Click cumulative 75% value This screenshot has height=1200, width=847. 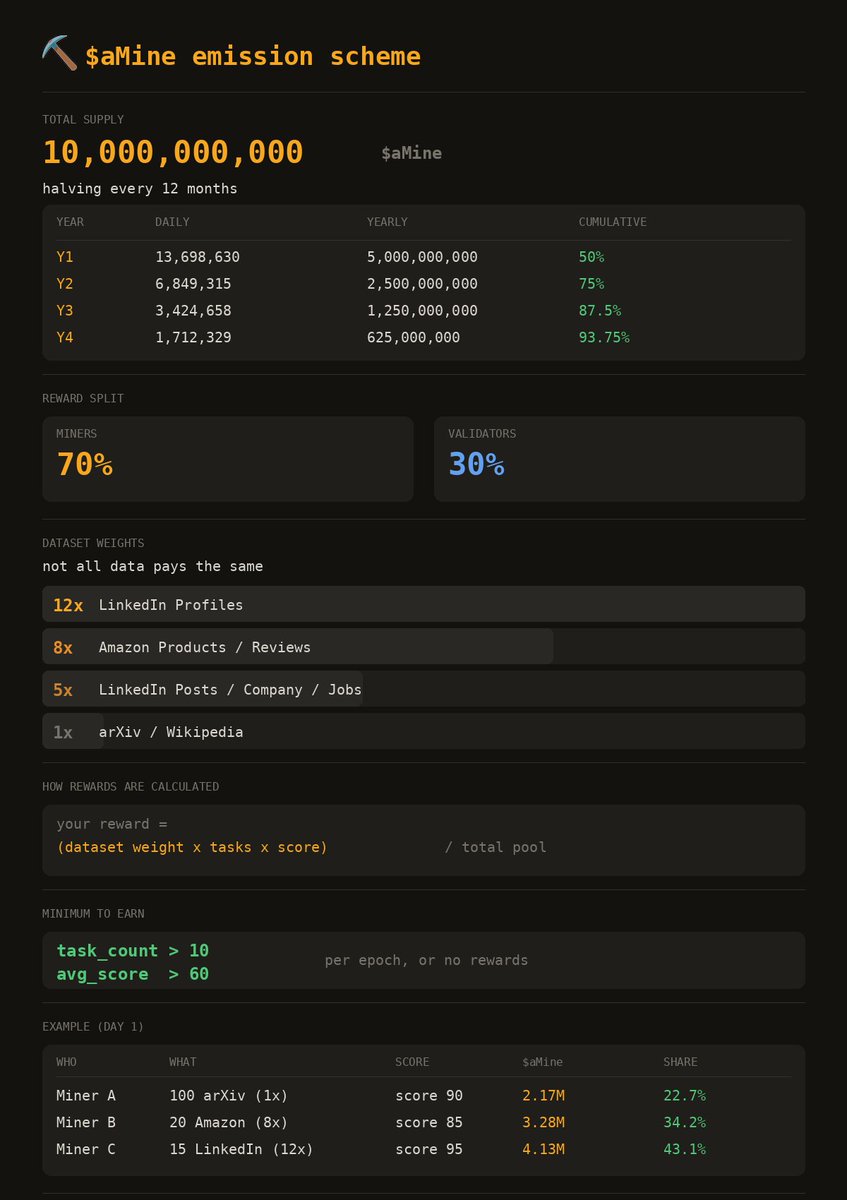[x=591, y=284]
